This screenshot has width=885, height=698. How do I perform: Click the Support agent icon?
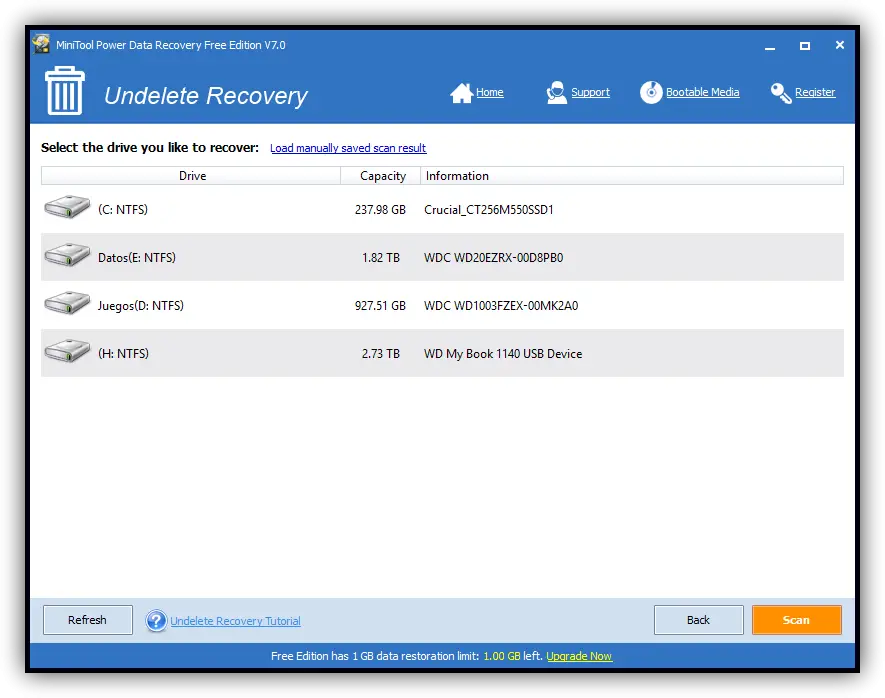[557, 93]
